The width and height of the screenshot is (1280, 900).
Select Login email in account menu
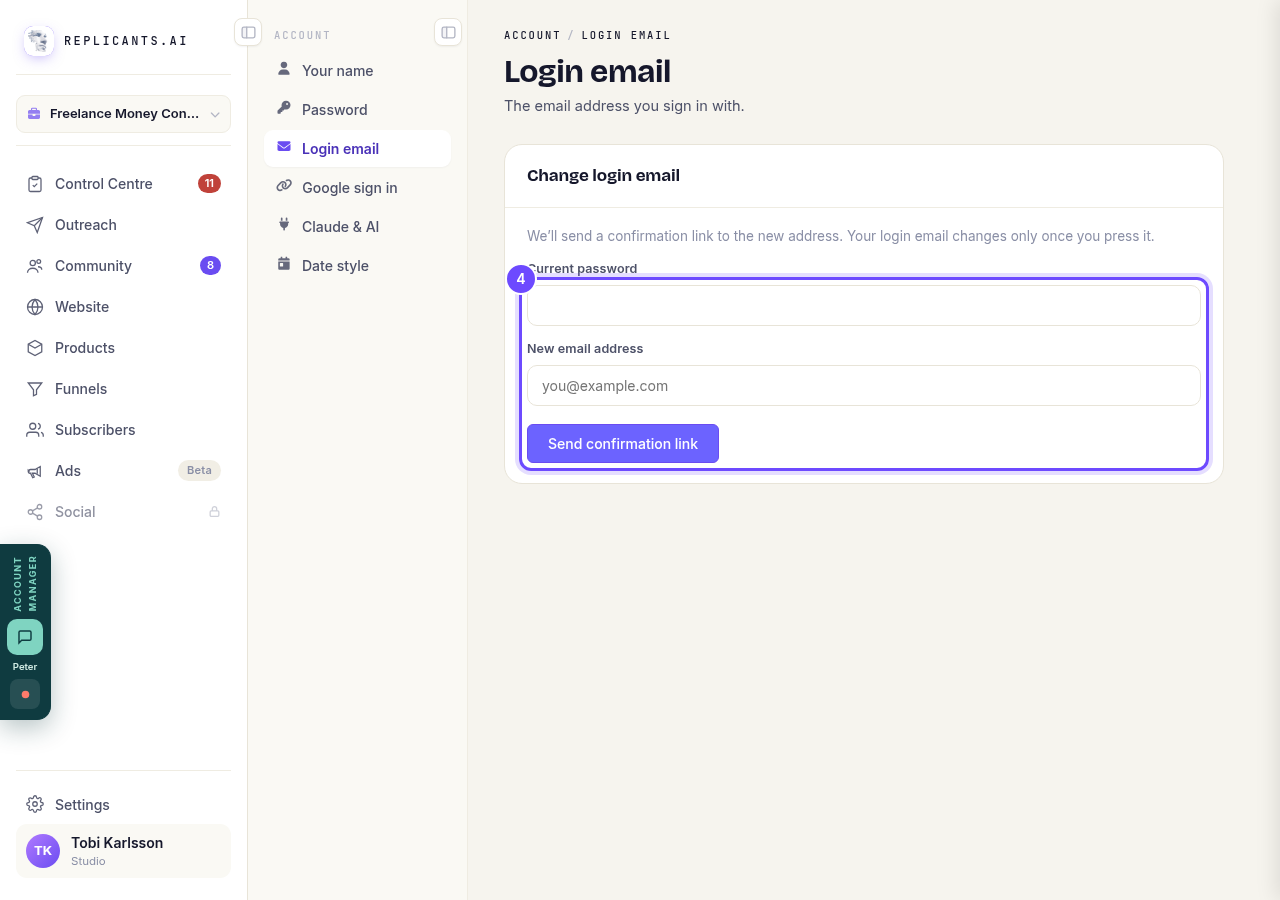tap(357, 149)
